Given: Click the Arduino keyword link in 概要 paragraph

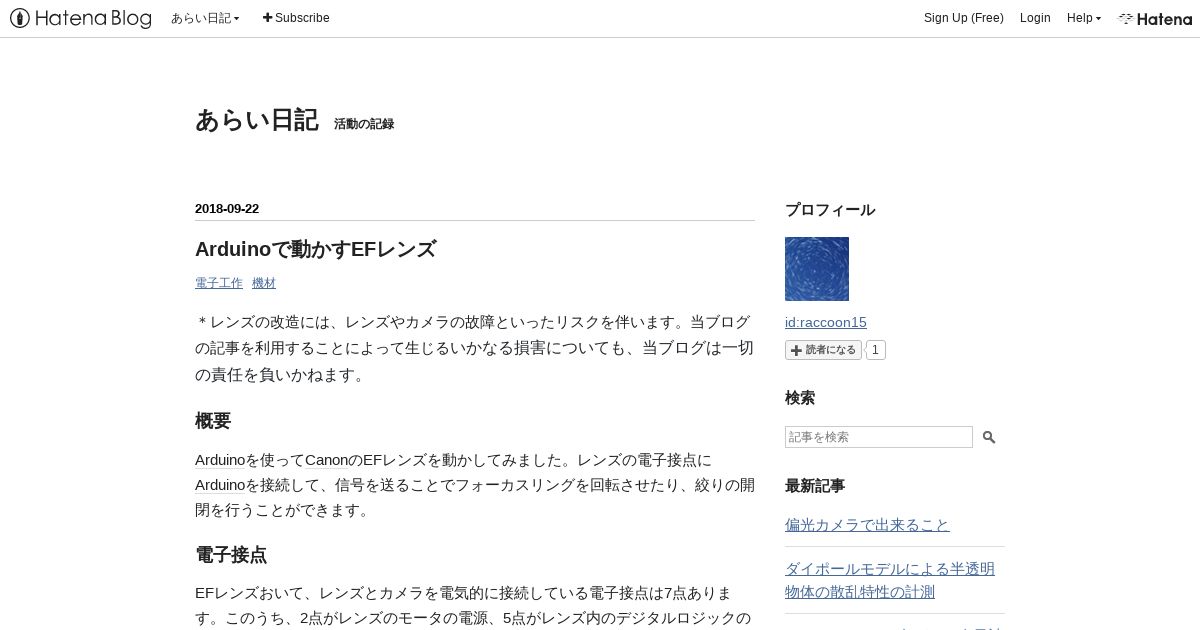Looking at the screenshot, I should click(220, 460).
